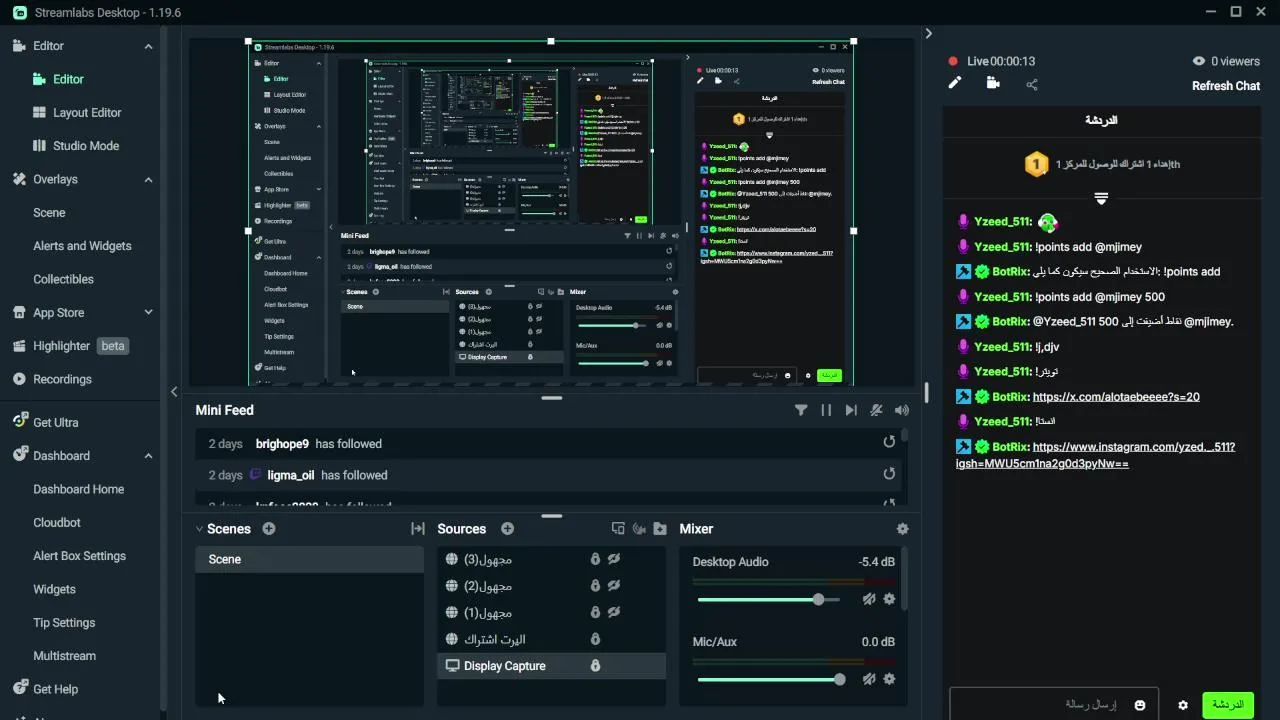Open Multistream in the sidebar
Viewport: 1280px width, 720px height.
click(x=64, y=656)
